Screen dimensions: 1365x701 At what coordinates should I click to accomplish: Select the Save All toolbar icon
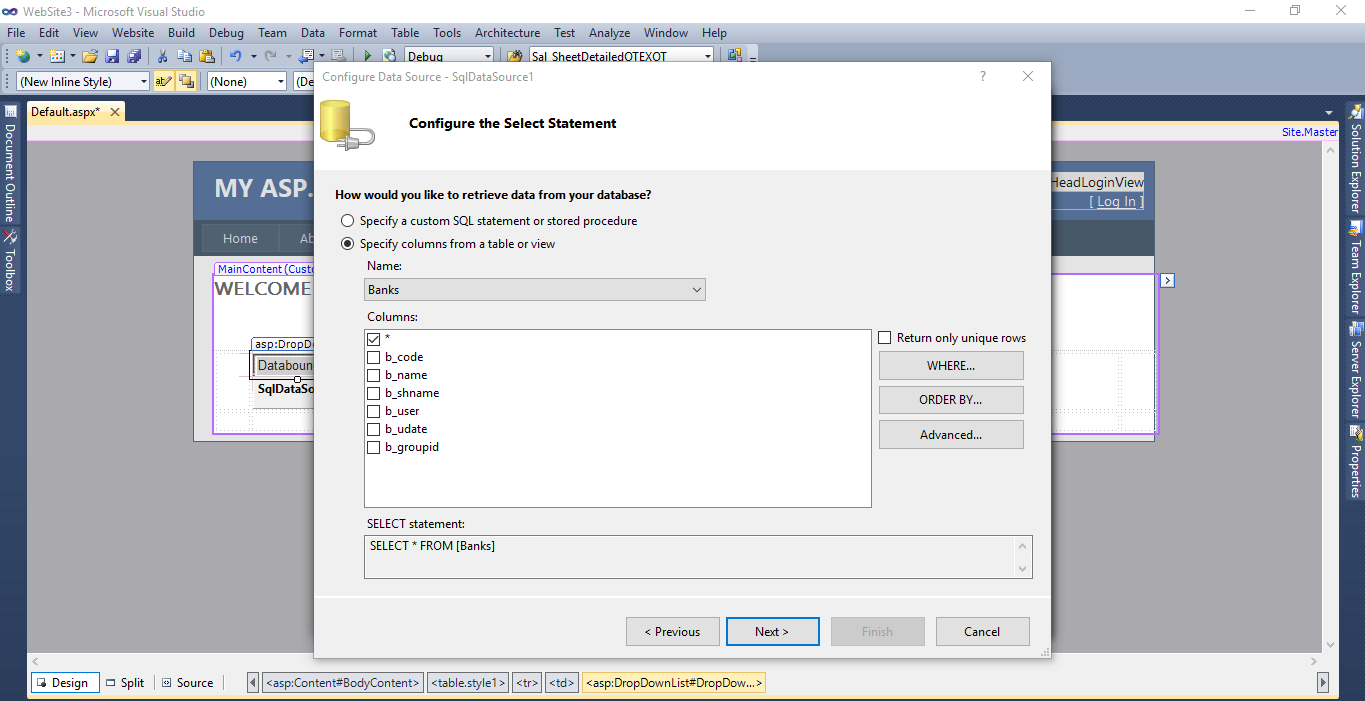[x=135, y=55]
